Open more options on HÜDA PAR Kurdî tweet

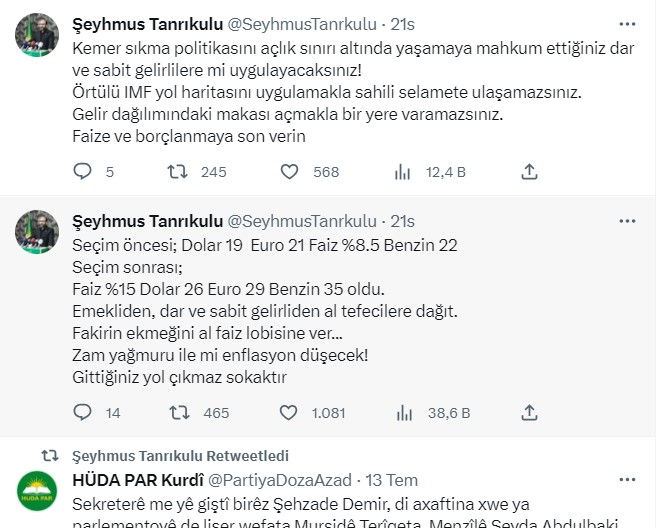(x=627, y=480)
